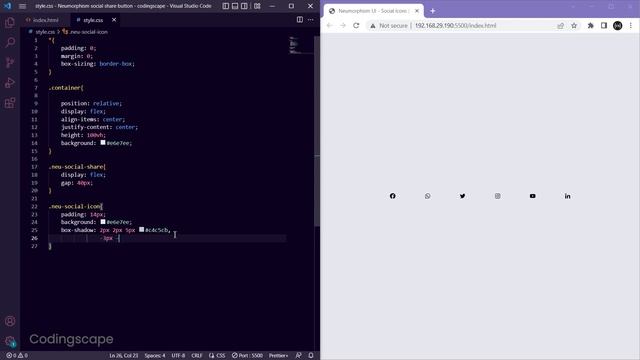Go forward in the Chrome browser
Image resolution: width=640 pixels, height=360 pixels.
click(343, 25)
